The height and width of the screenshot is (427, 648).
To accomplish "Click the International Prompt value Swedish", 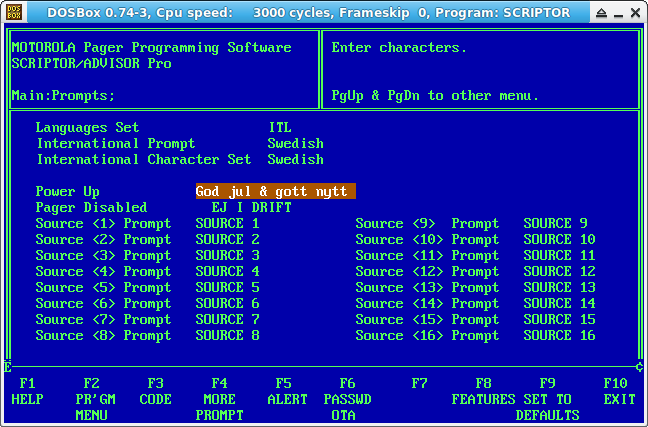I will [295, 143].
